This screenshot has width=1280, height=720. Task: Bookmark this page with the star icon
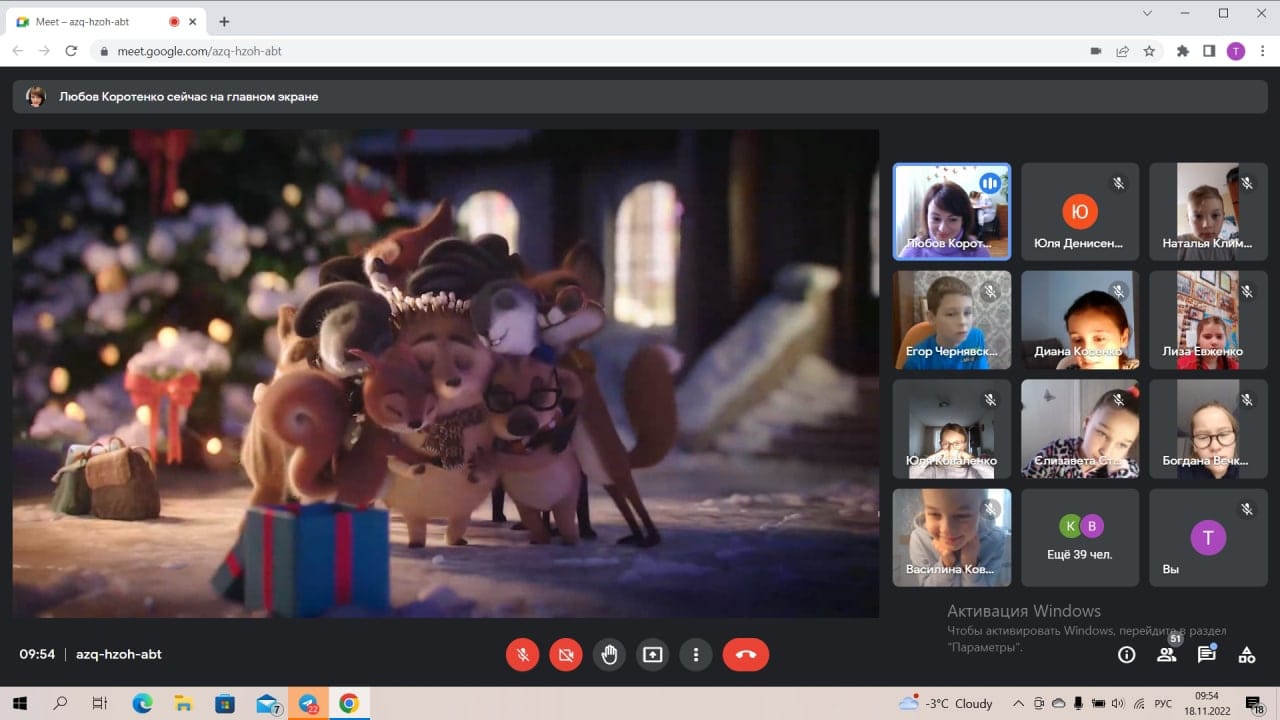pyautogui.click(x=1150, y=51)
